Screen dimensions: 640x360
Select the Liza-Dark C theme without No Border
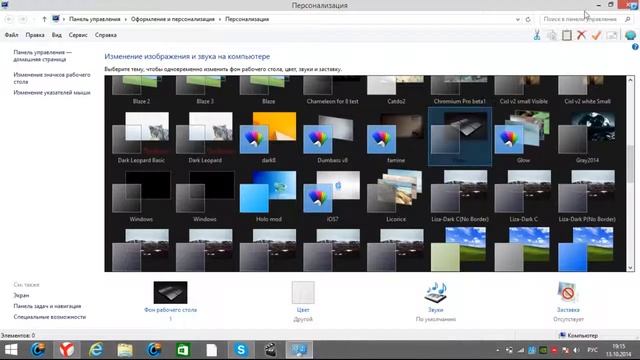click(523, 196)
